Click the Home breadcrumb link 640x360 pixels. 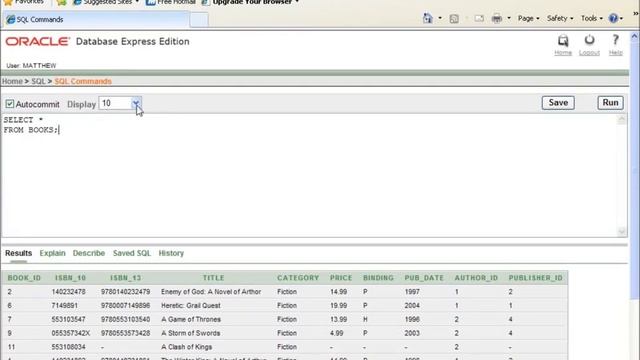click(12, 81)
